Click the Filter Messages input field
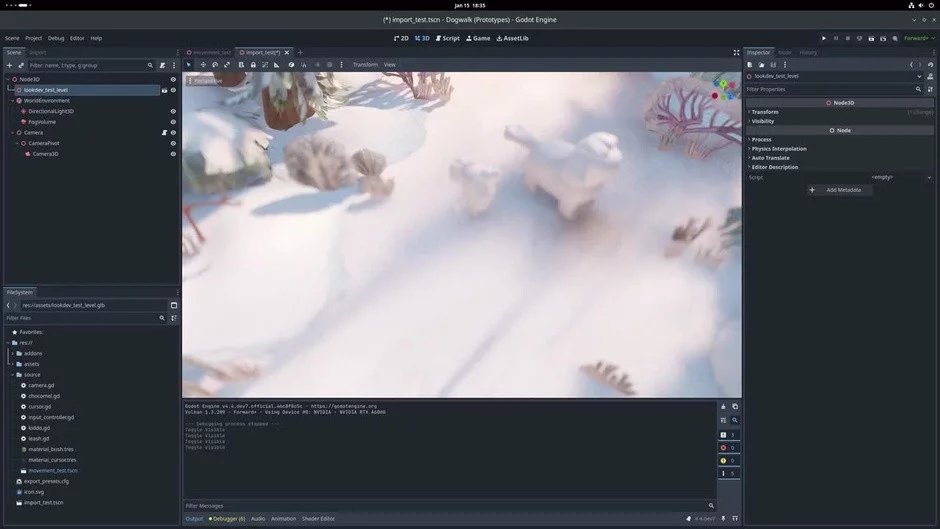This screenshot has height=529, width=940. click(x=450, y=506)
